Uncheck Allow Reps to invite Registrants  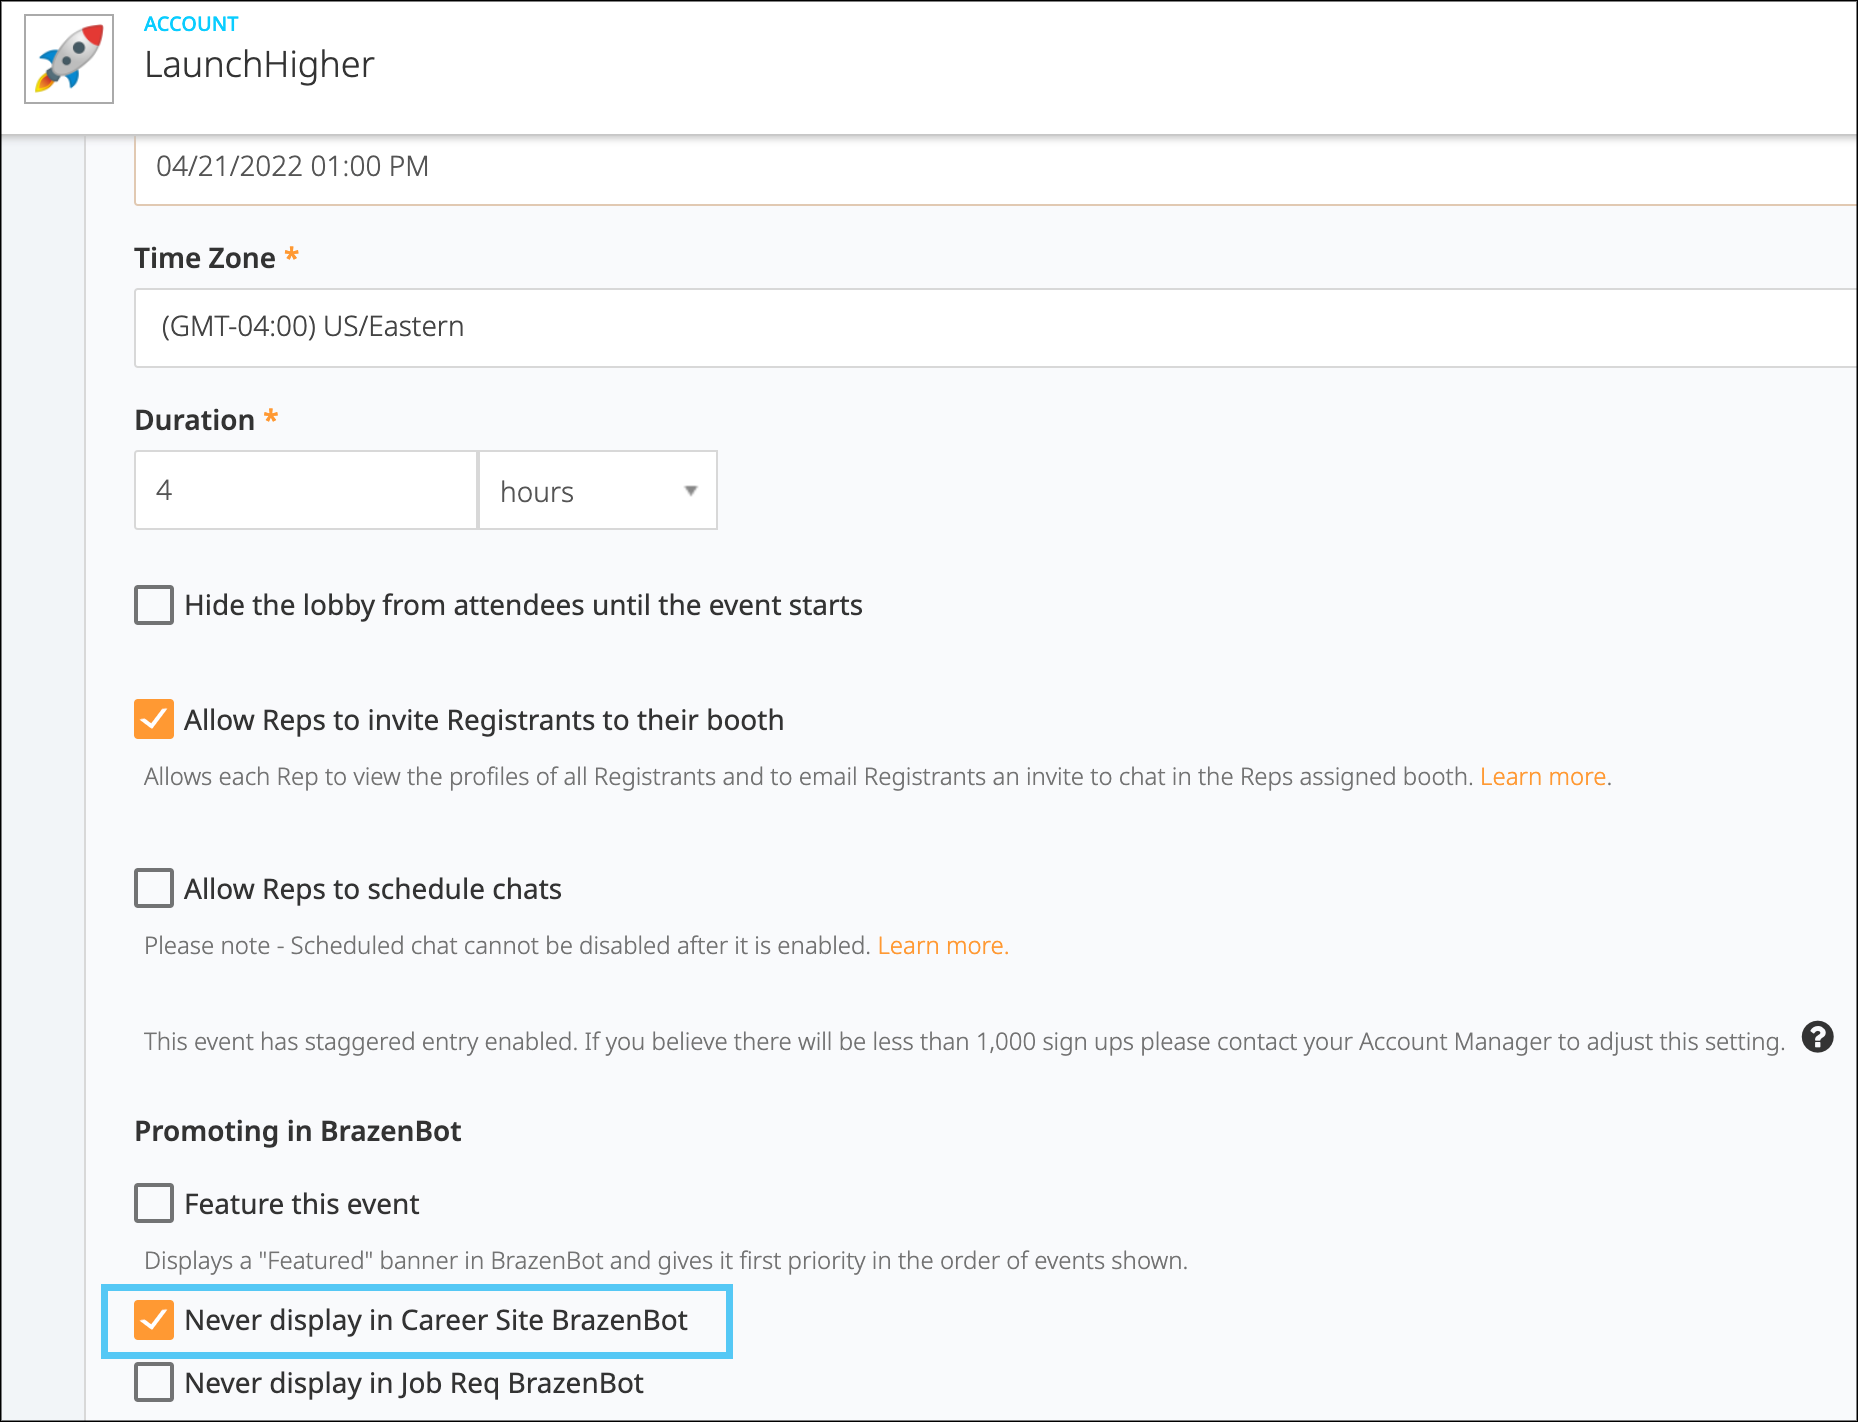point(154,719)
